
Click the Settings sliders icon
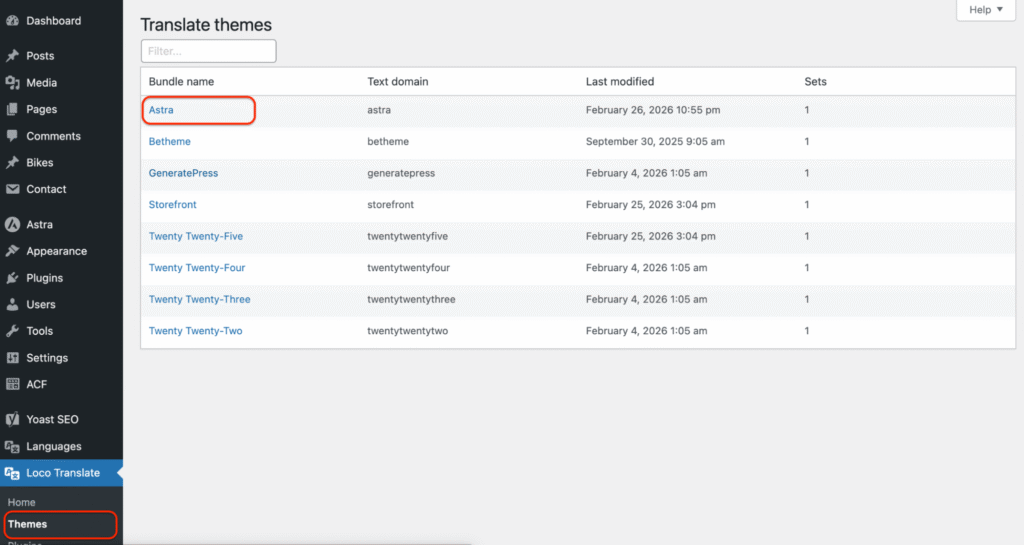(x=13, y=358)
